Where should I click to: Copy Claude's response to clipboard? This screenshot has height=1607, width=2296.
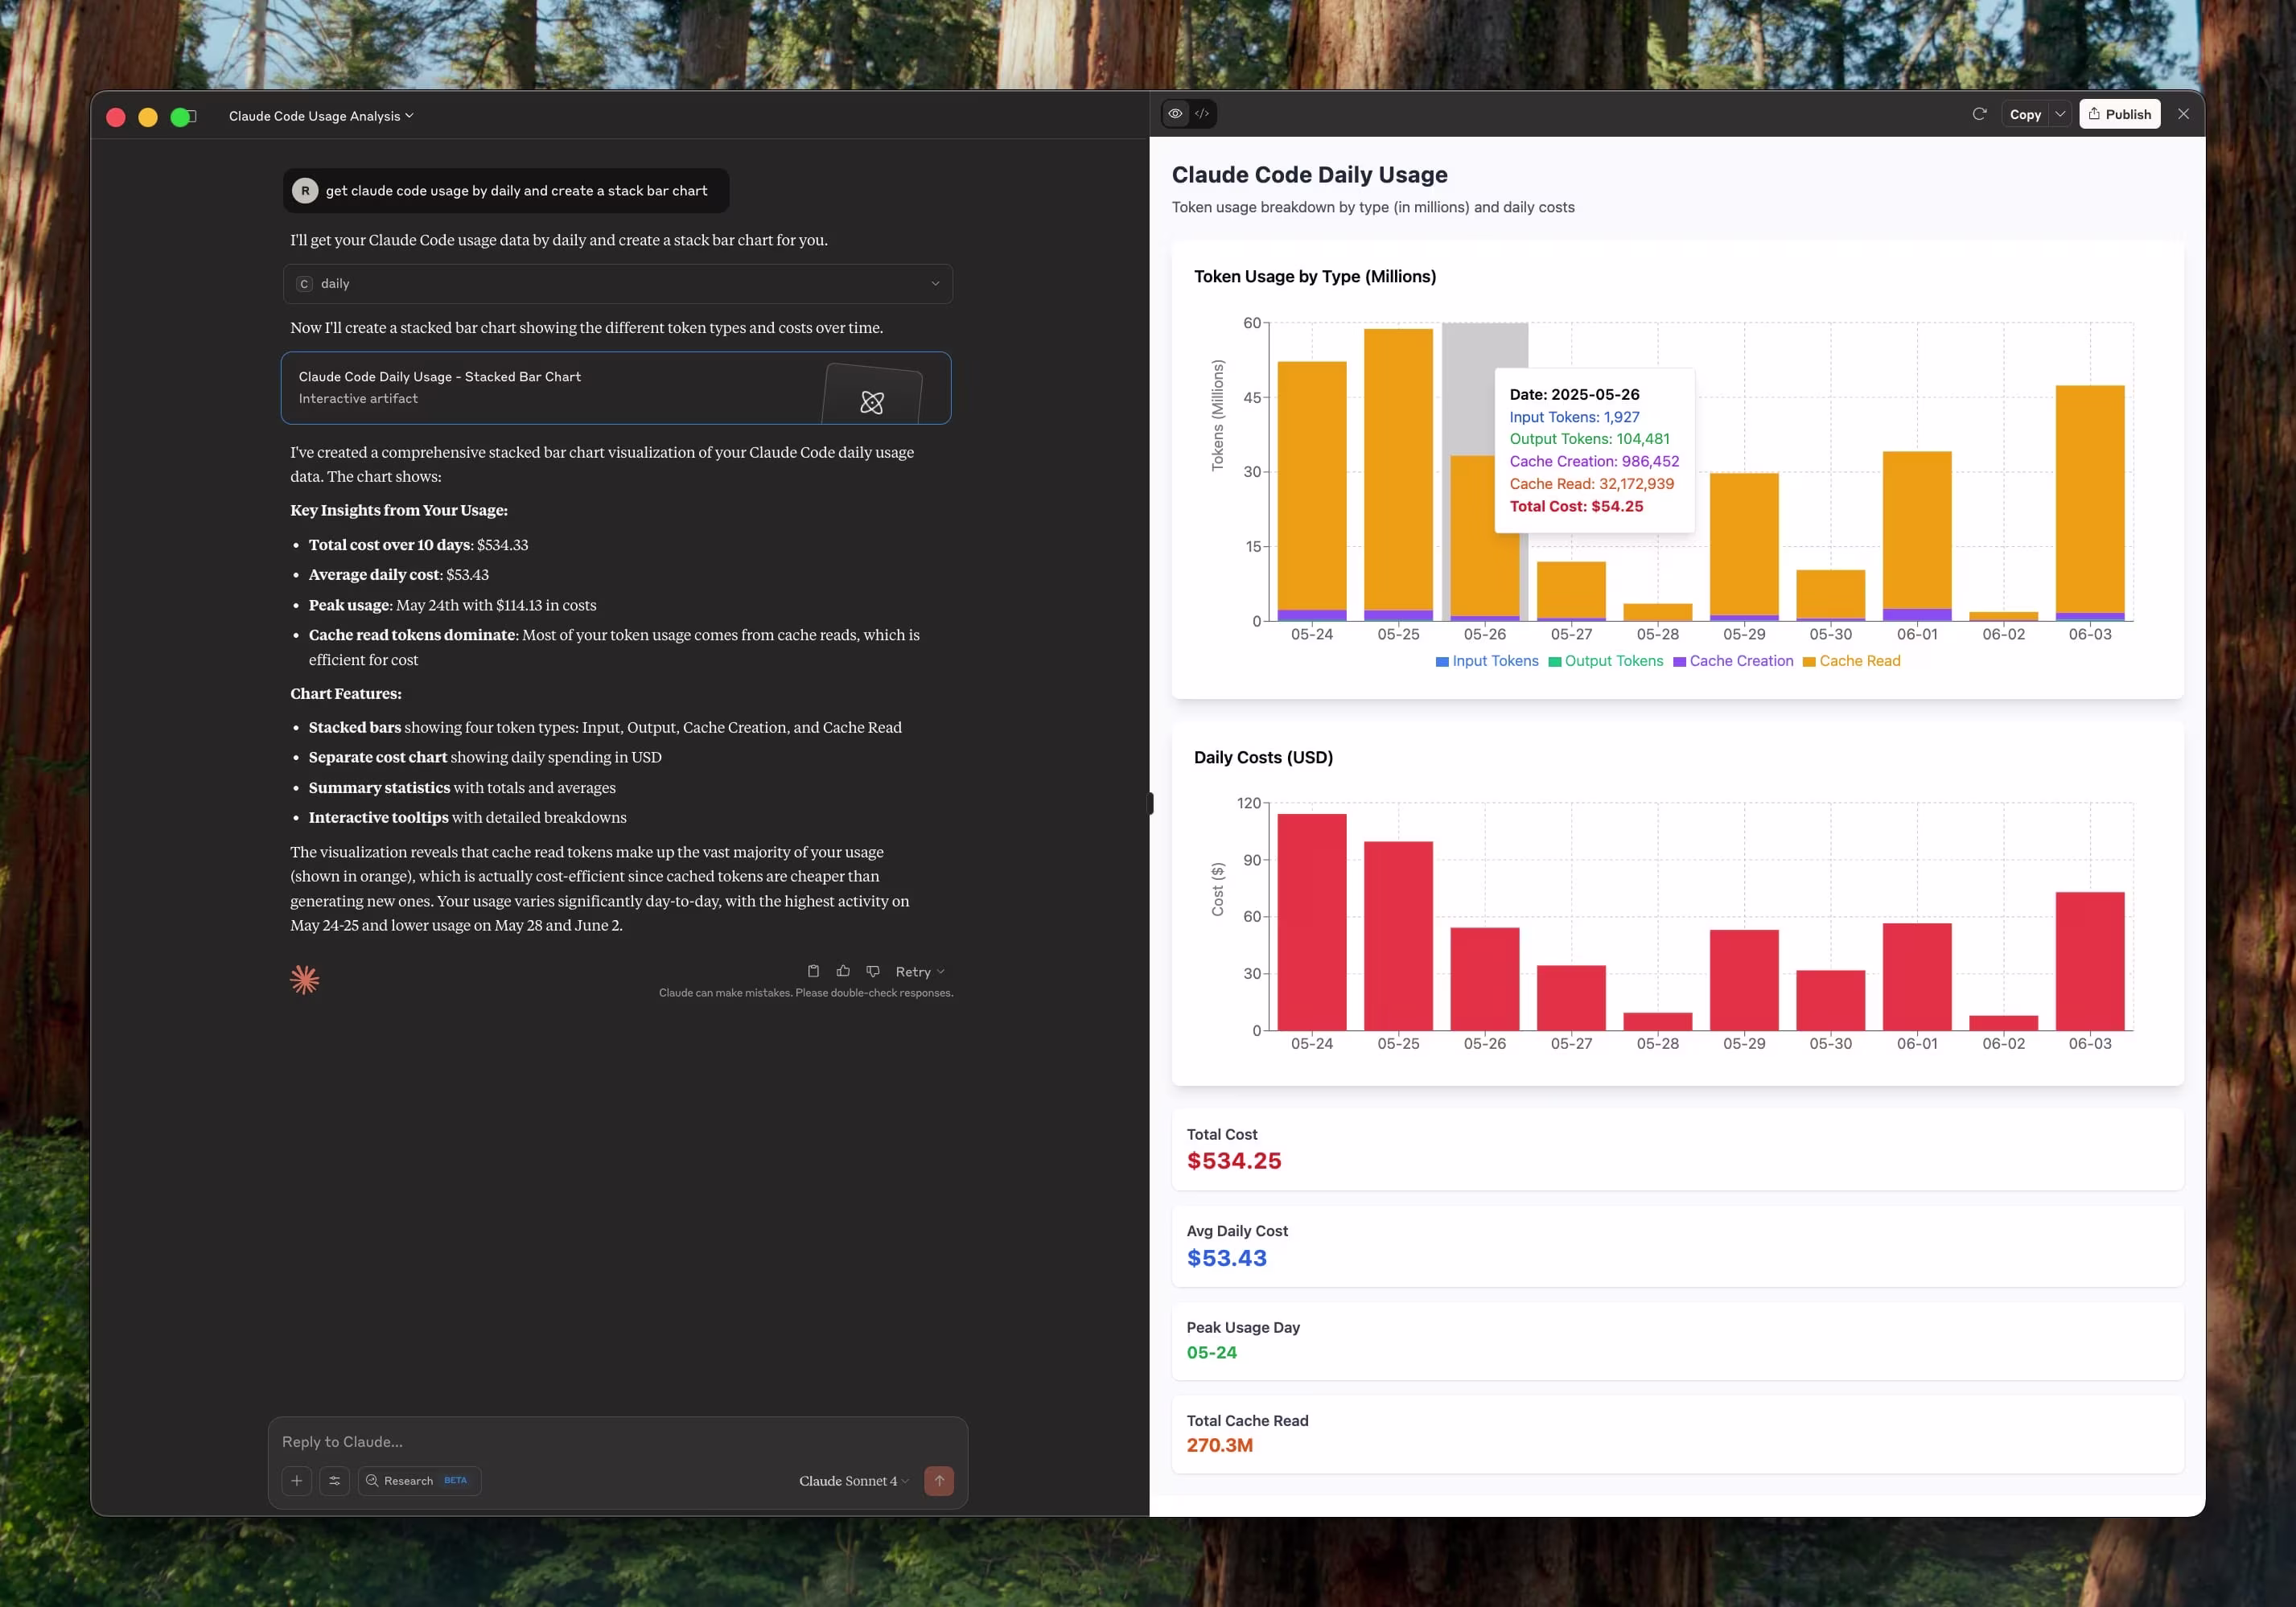(x=813, y=971)
